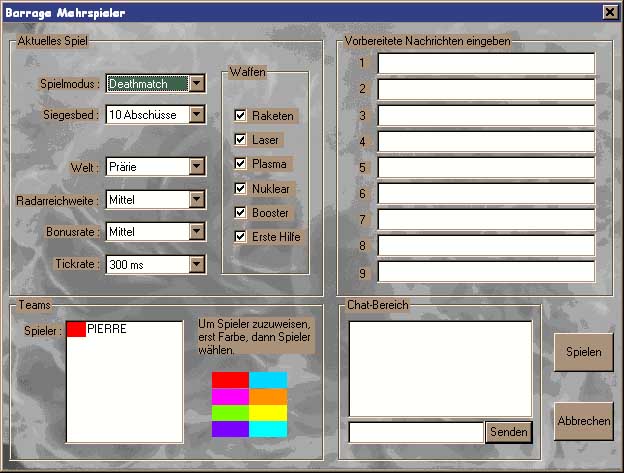Click the Senden chat button
624x473 pixels.
pyautogui.click(x=509, y=432)
